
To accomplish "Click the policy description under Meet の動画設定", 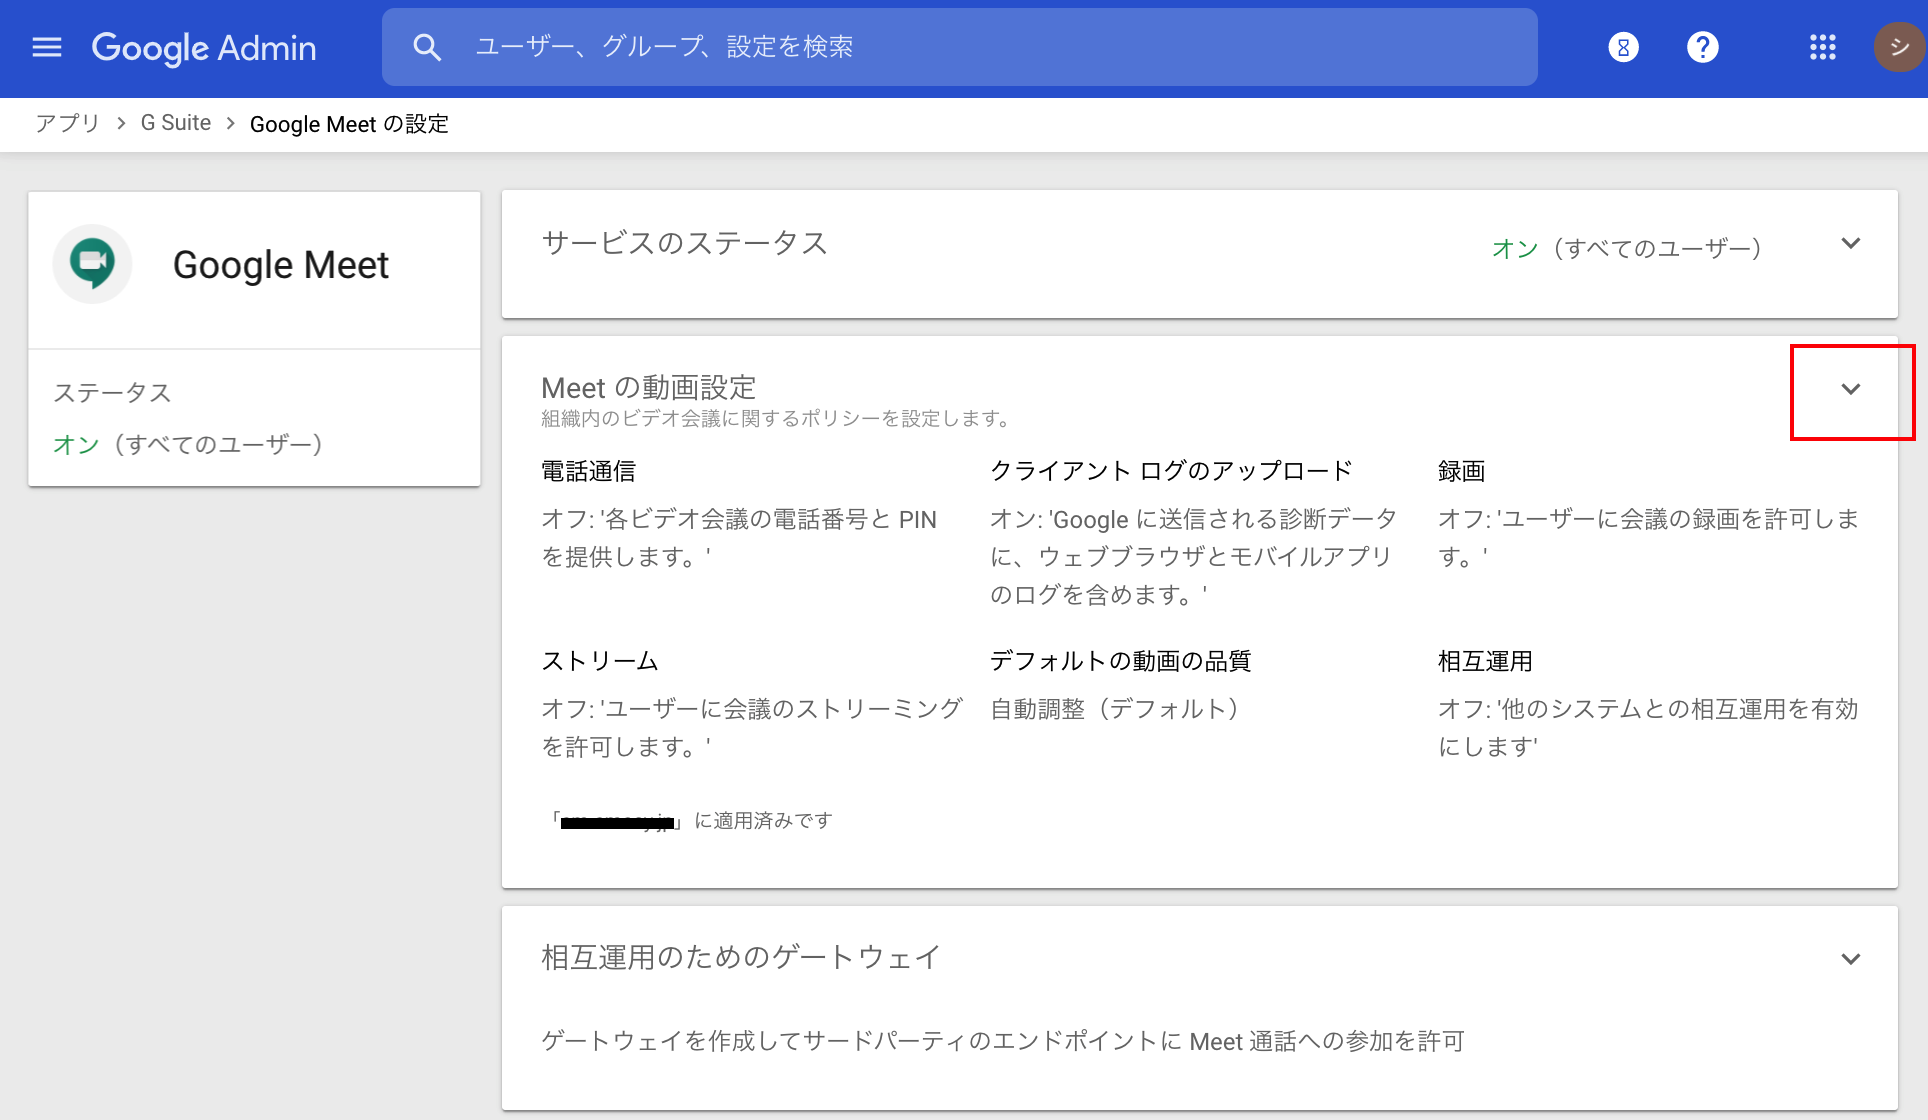I will point(778,418).
